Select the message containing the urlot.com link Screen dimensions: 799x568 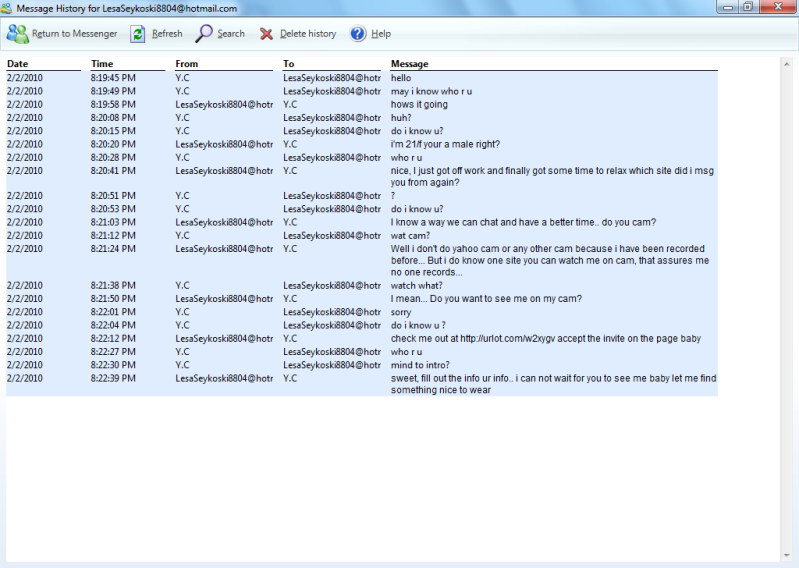(545, 339)
